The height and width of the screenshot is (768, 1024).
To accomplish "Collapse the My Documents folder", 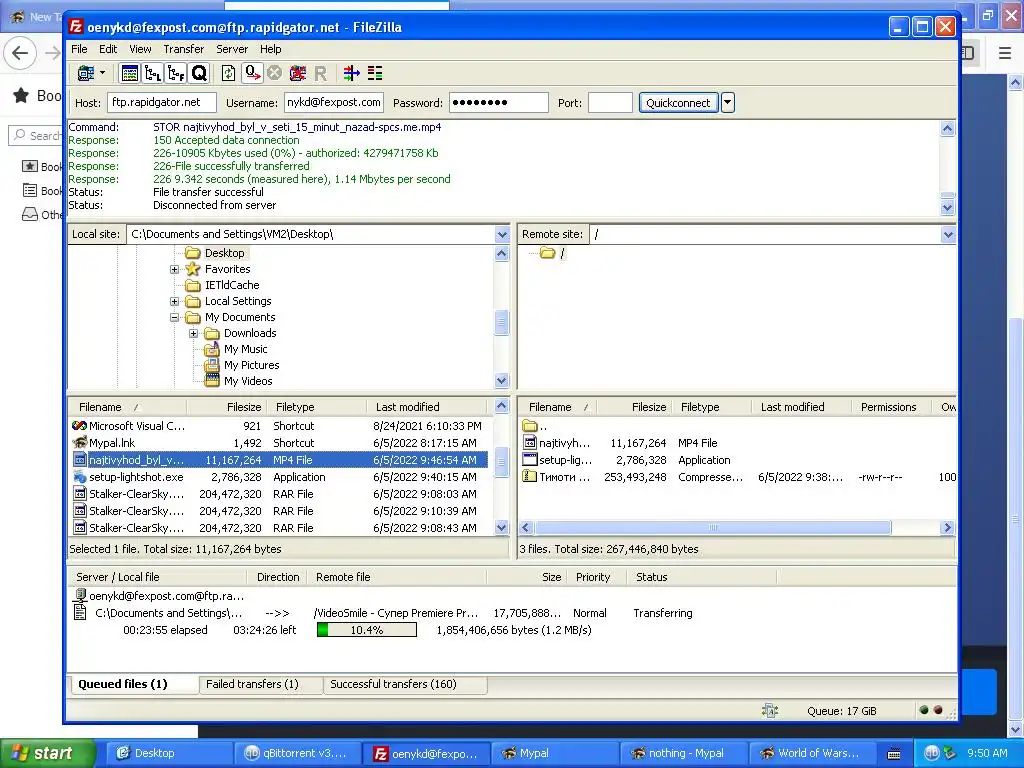I will tap(174, 317).
